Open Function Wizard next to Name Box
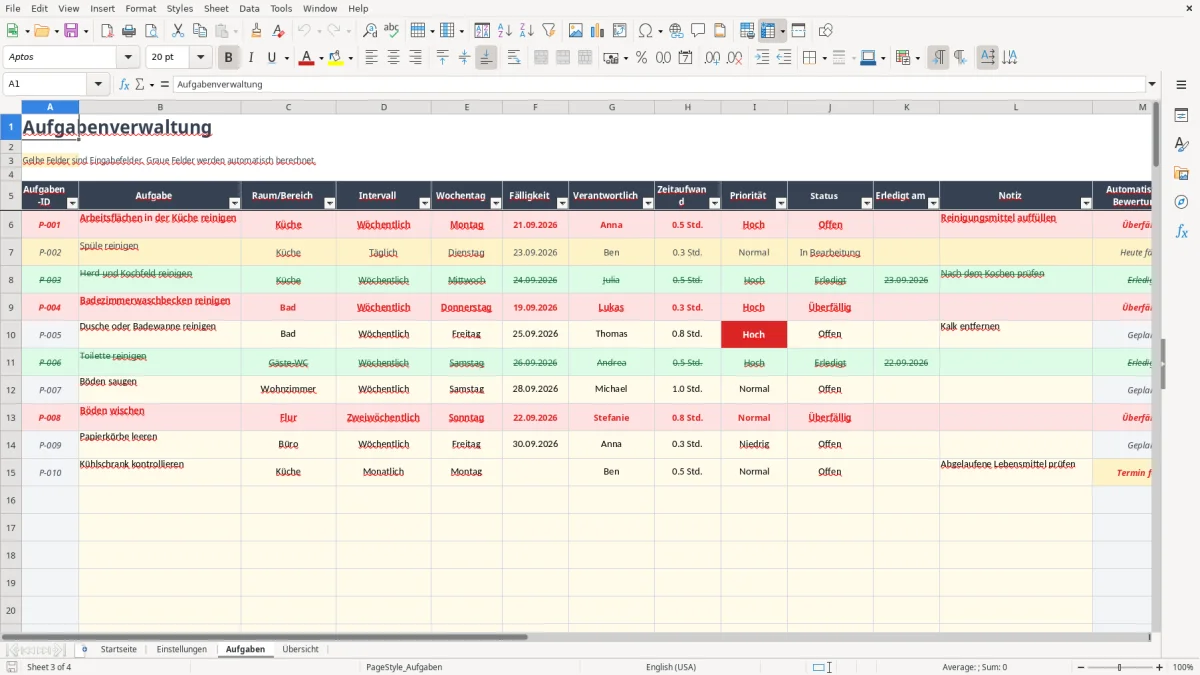The image size is (1200, 675). tap(124, 85)
